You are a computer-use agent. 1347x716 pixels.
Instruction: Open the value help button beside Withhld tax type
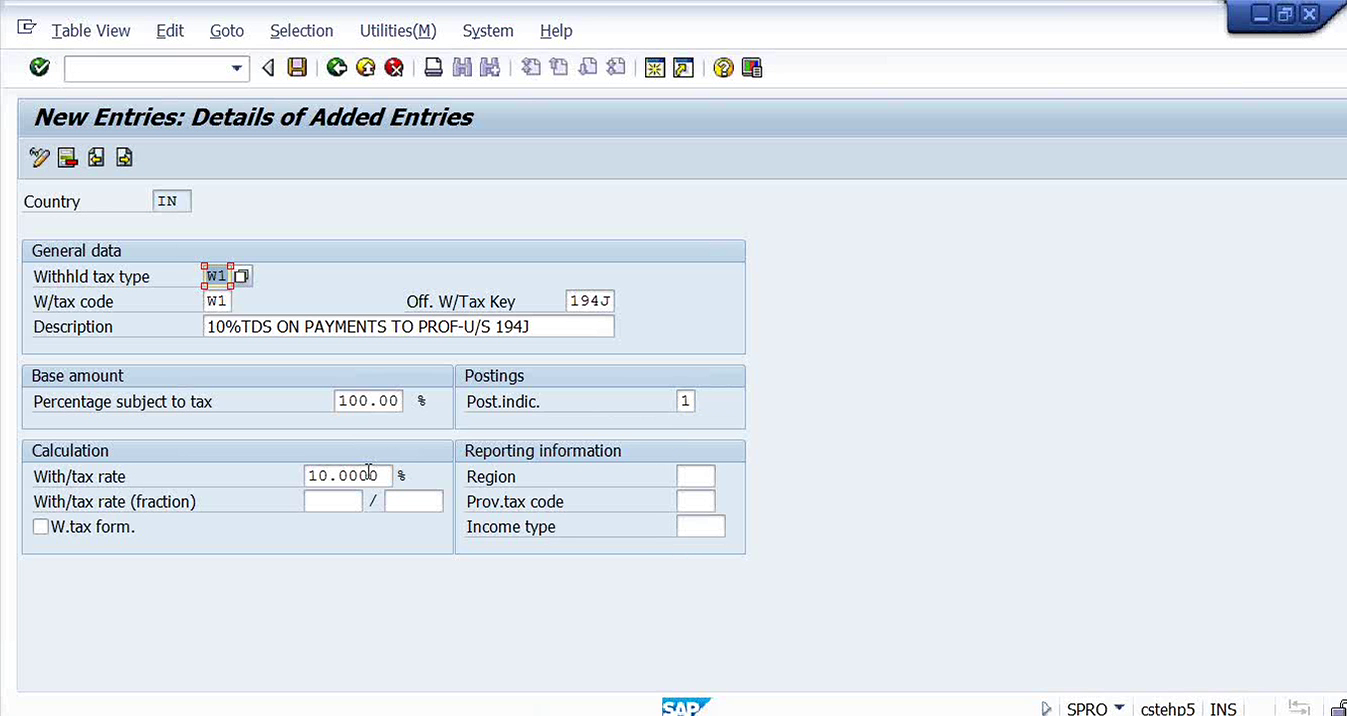pyautogui.click(x=243, y=276)
